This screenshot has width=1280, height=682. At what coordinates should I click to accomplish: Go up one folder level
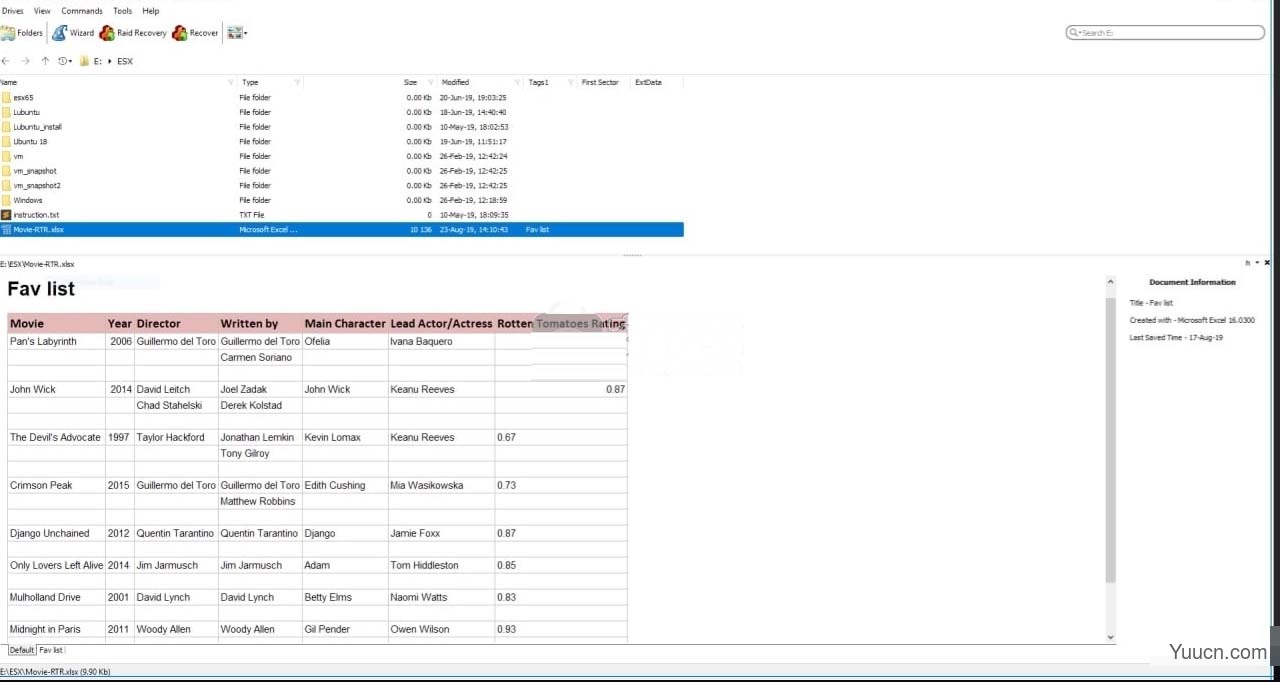pyautogui.click(x=45, y=61)
